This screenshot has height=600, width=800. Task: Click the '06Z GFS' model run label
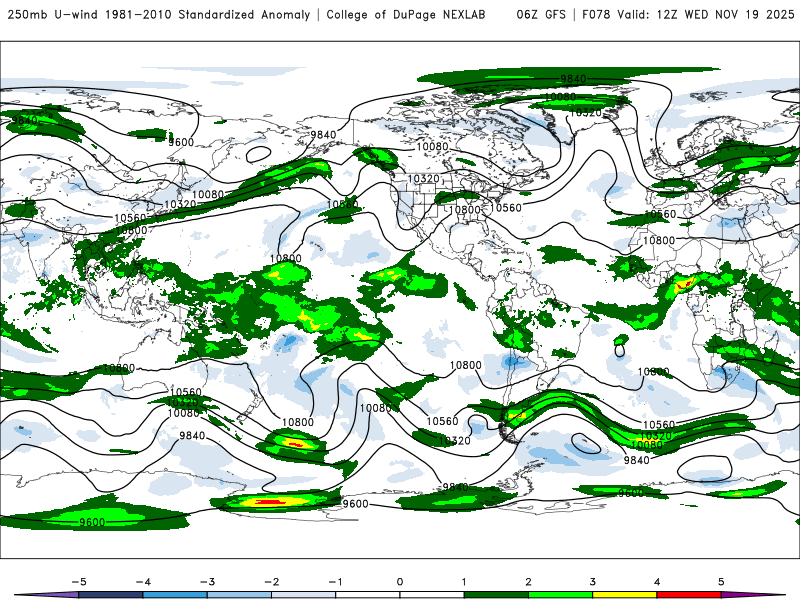point(541,15)
